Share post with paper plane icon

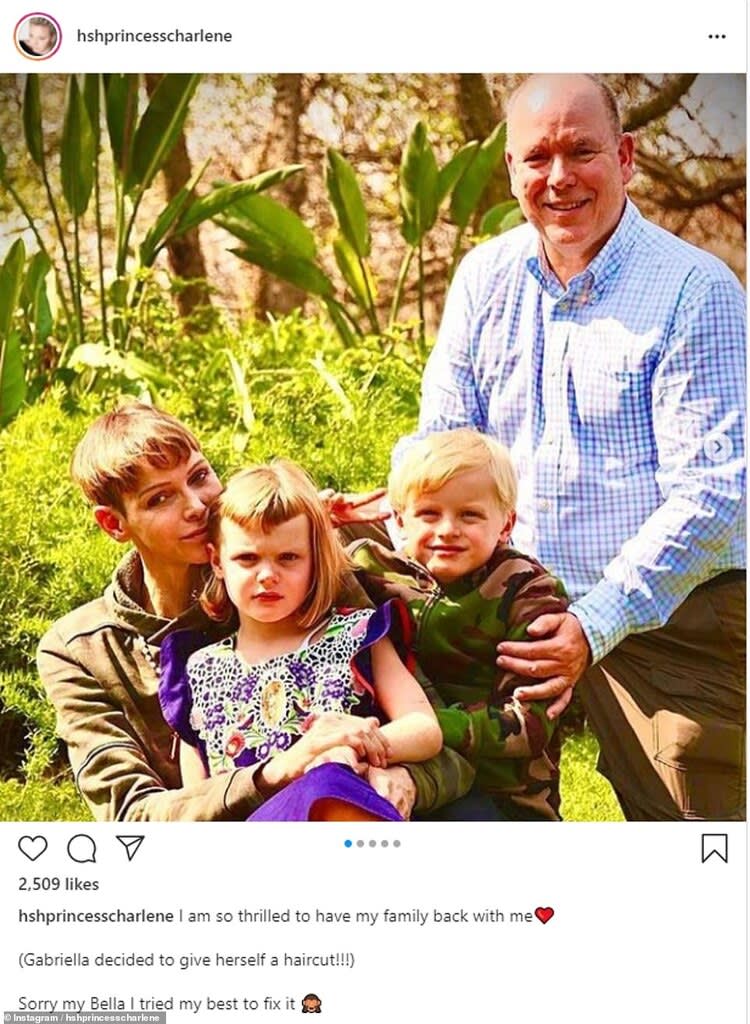pyautogui.click(x=130, y=848)
